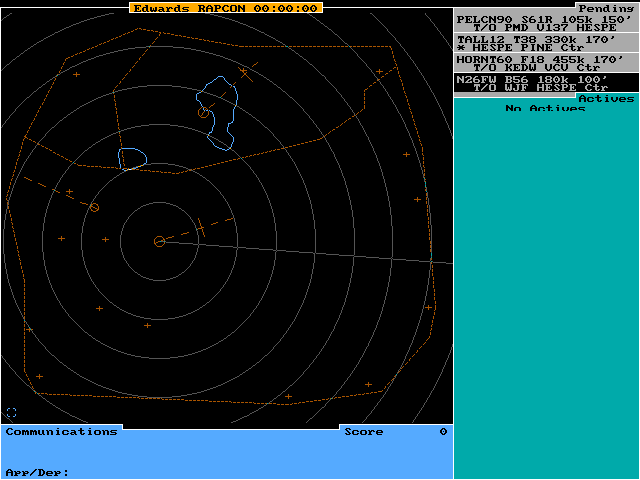The width and height of the screenshot is (640, 480).
Task: Click the Edwards RAPCON clock title
Action: 226,8
